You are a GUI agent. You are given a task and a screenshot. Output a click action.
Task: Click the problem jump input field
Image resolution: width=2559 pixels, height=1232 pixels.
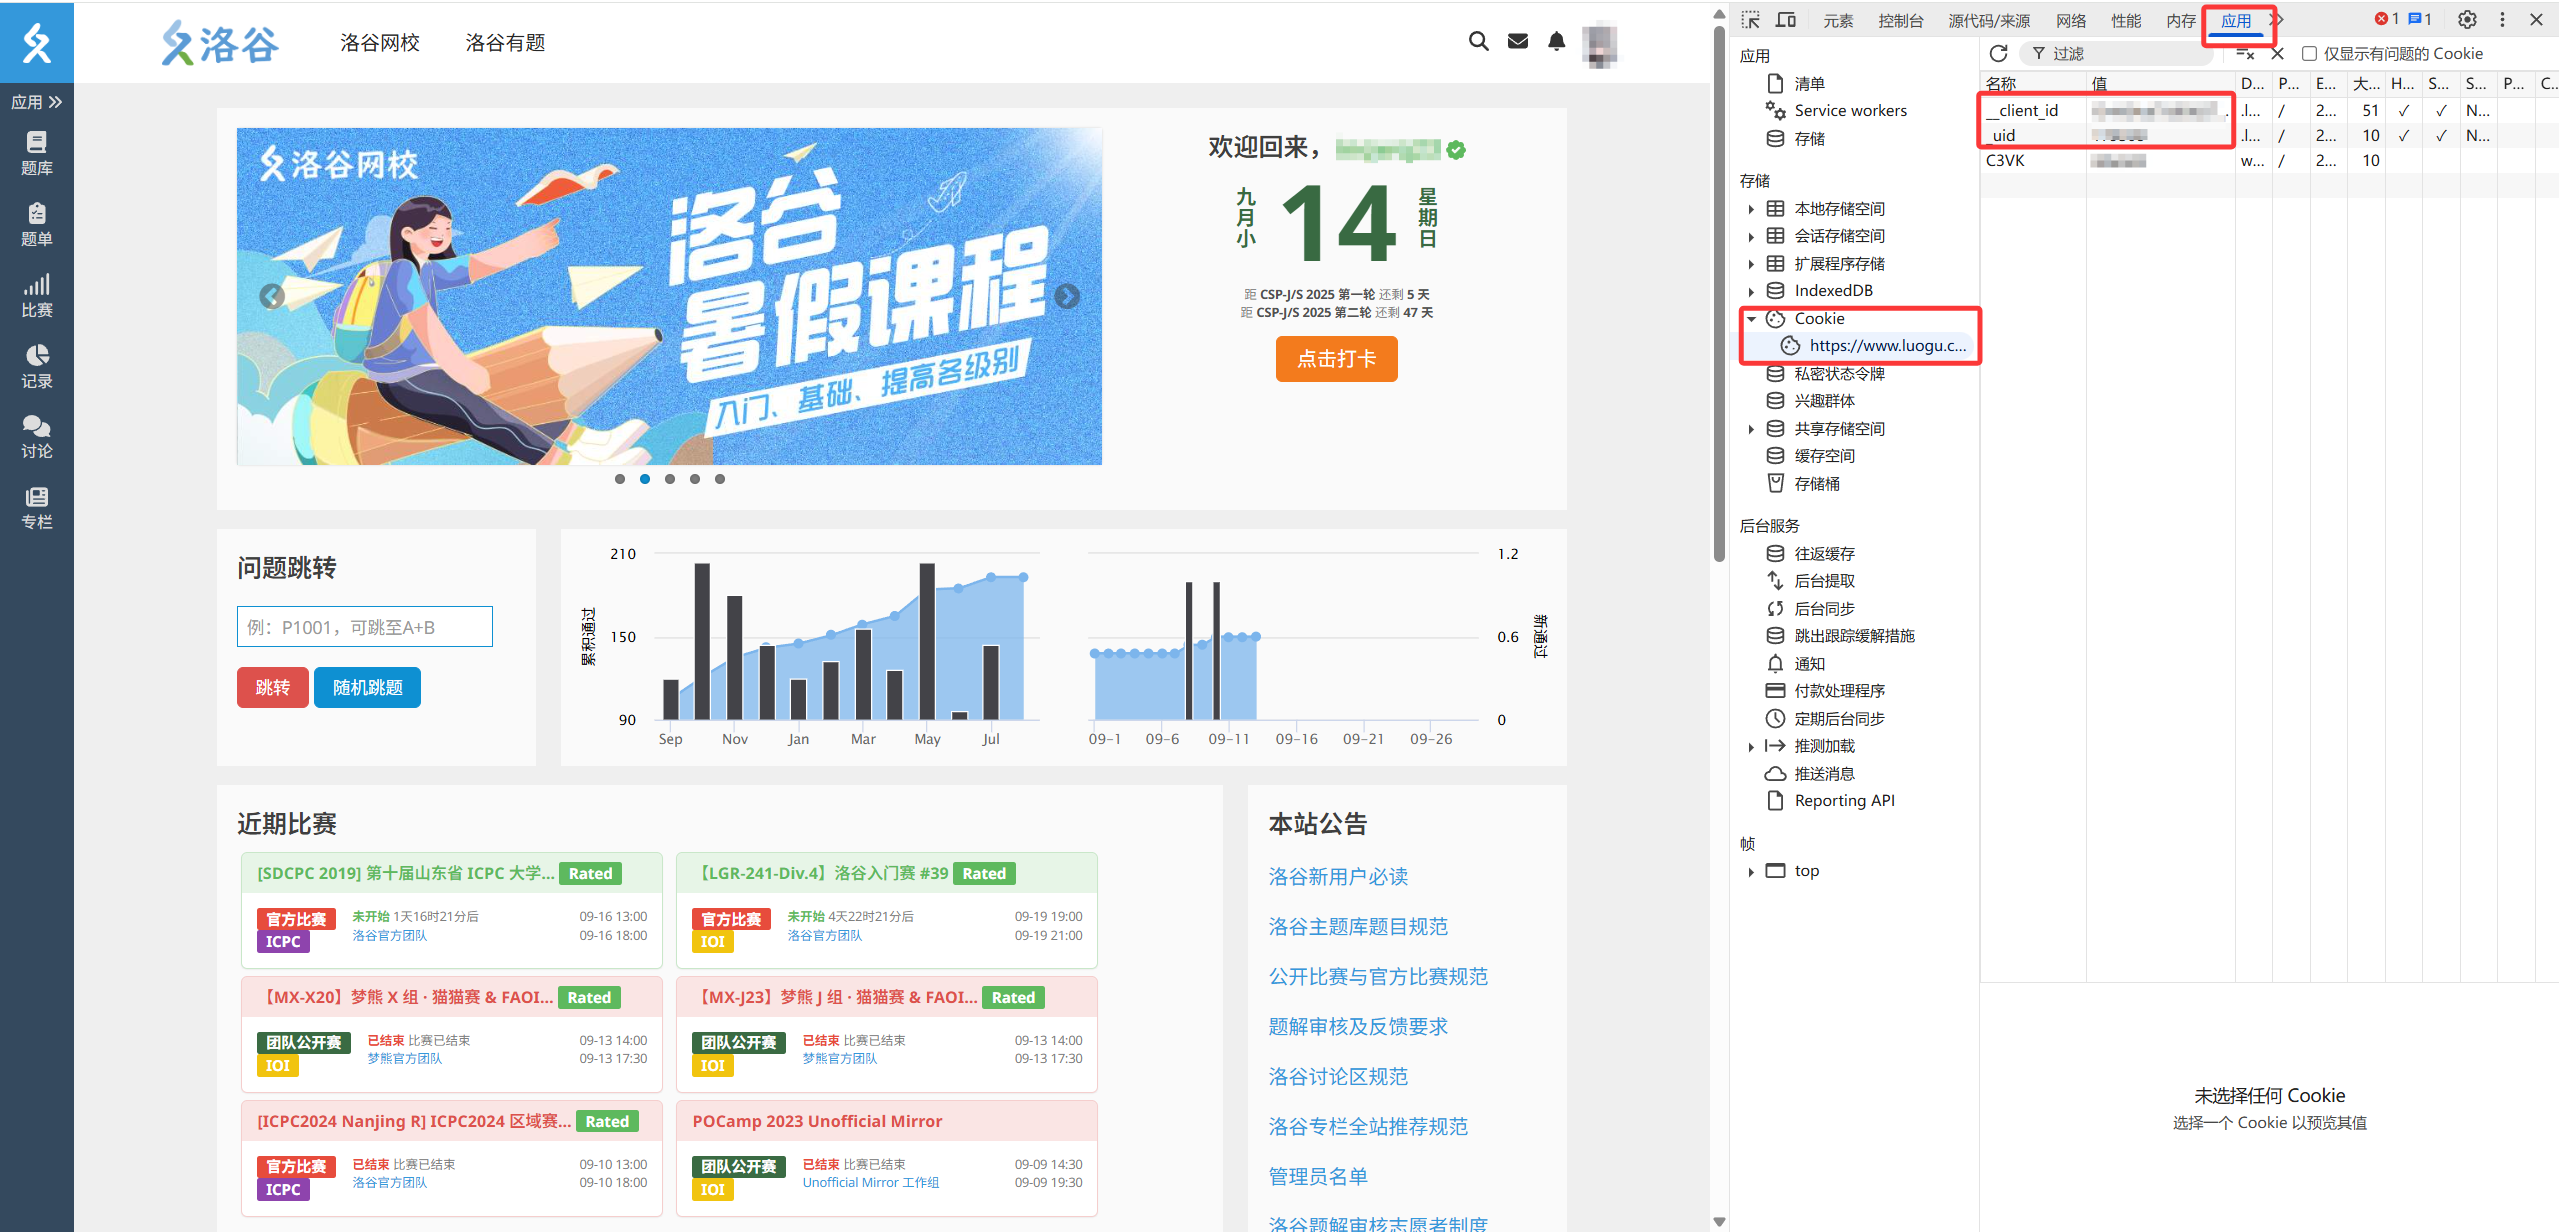pos(364,627)
